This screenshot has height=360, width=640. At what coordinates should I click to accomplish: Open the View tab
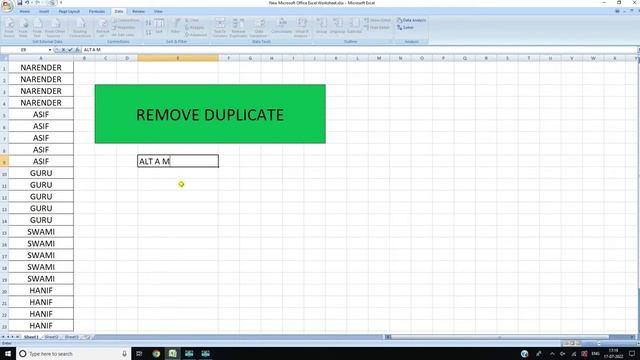(x=158, y=11)
